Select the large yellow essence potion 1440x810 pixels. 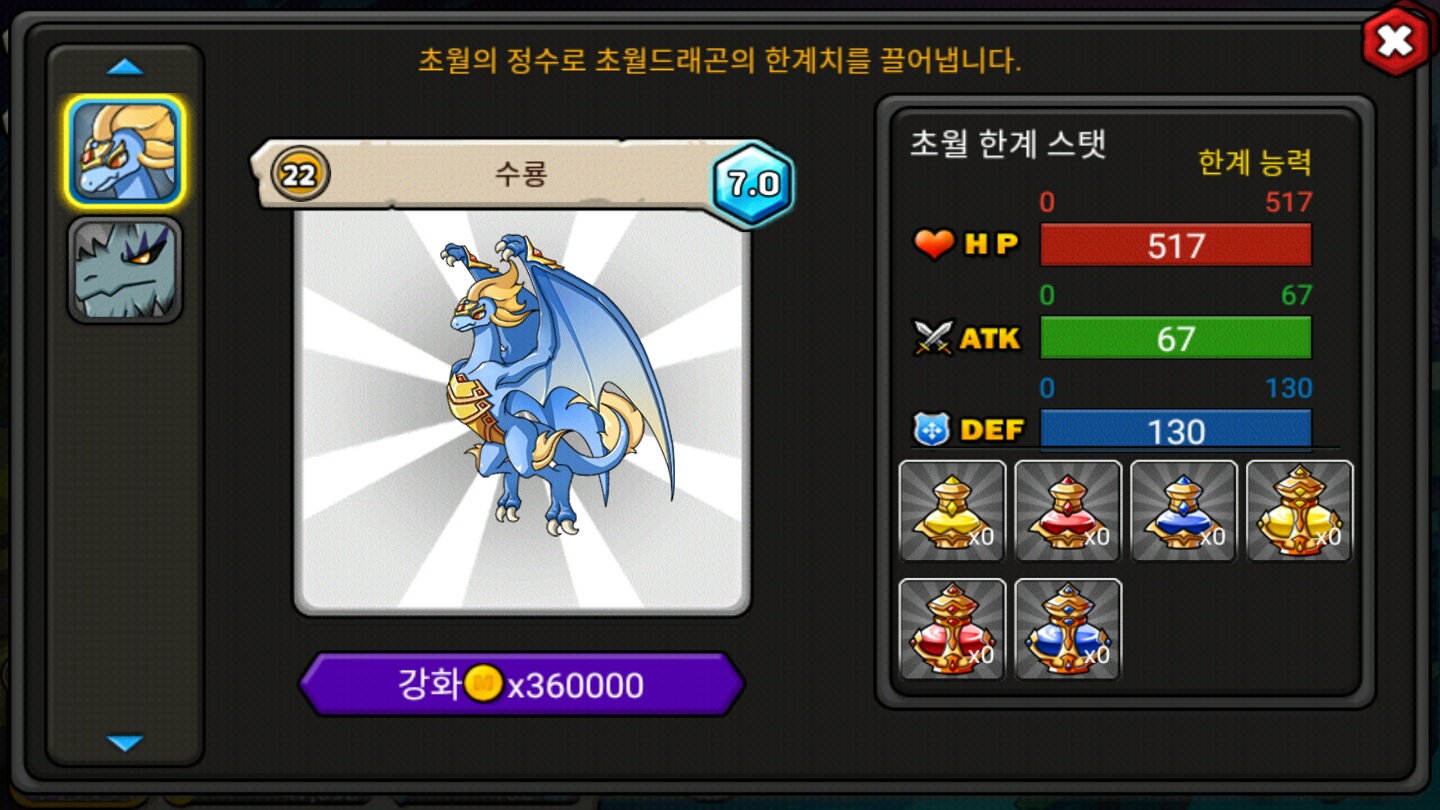[x=1300, y=512]
